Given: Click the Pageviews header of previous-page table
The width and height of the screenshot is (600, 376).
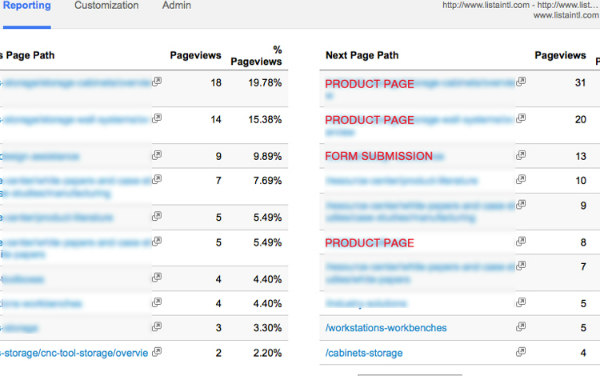Looking at the screenshot, I should 196,55.
